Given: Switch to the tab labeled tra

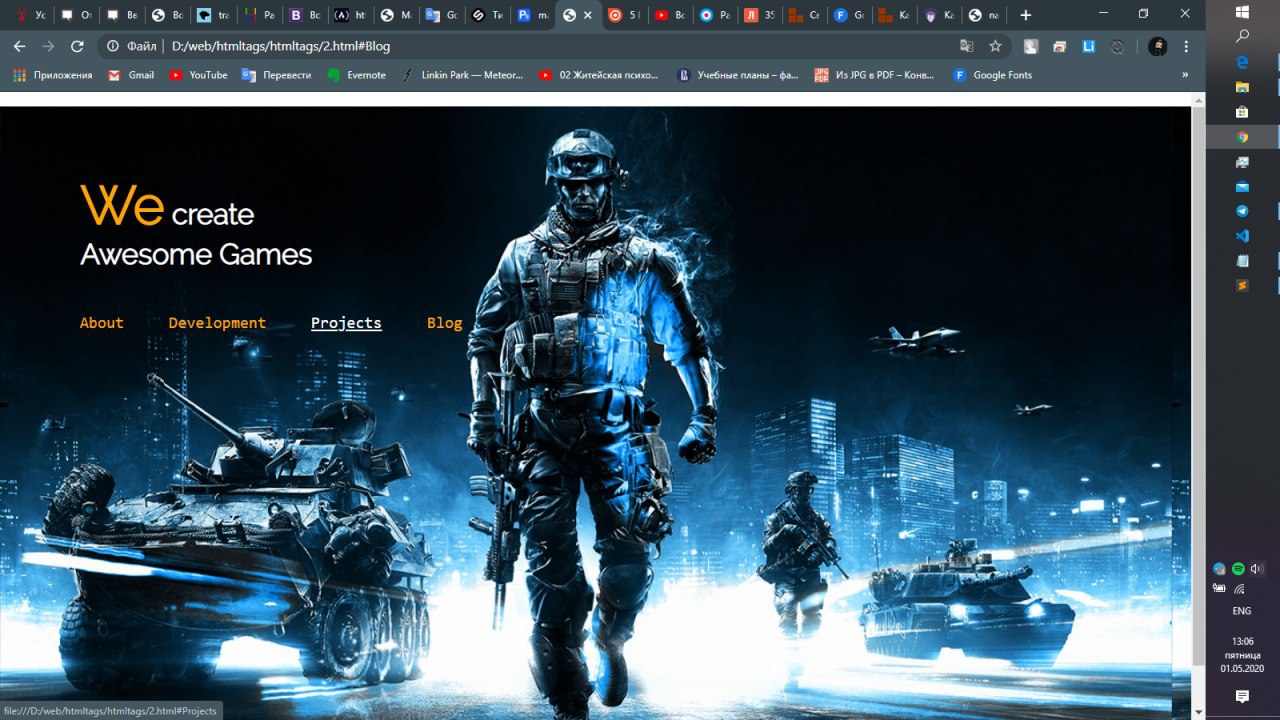Looking at the screenshot, I should pyautogui.click(x=214, y=15).
